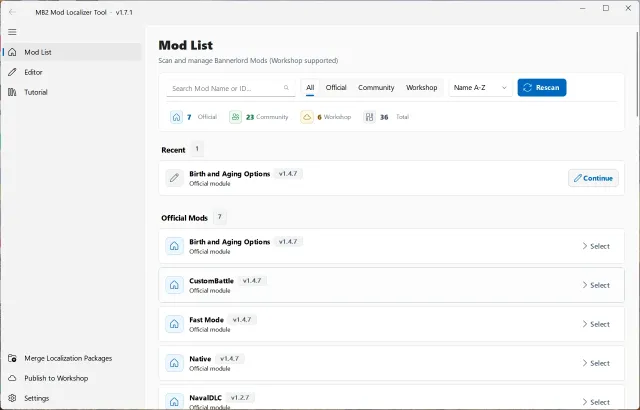Open Publish to Workshop

coord(72,378)
